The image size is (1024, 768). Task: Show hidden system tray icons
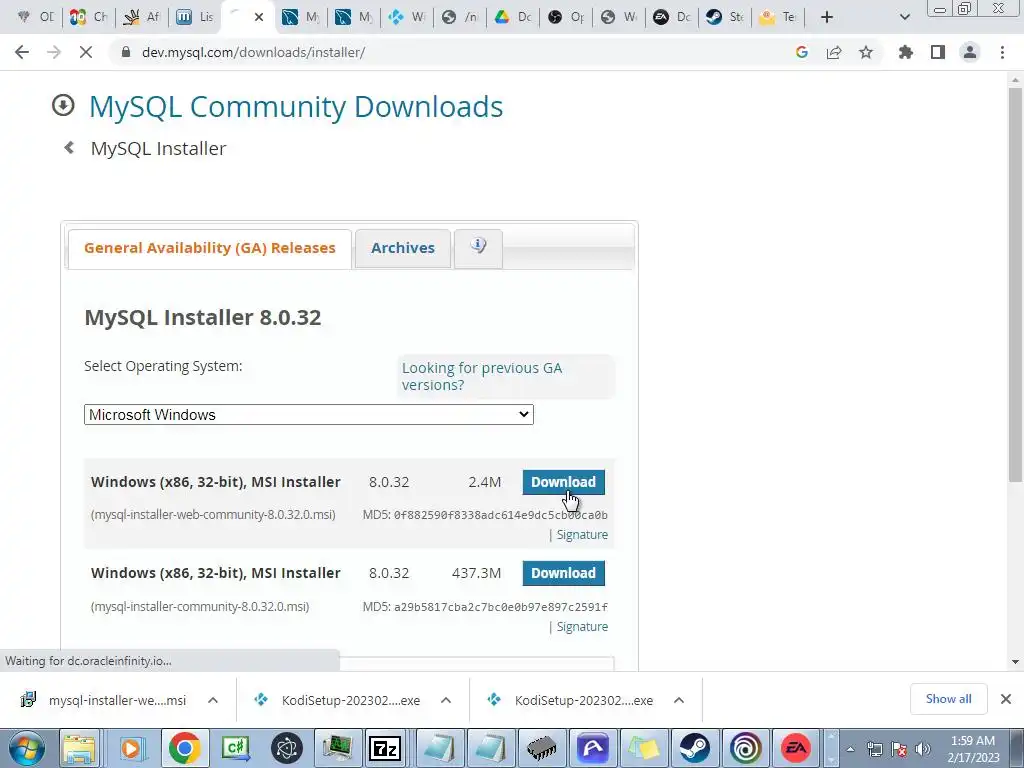(850, 749)
